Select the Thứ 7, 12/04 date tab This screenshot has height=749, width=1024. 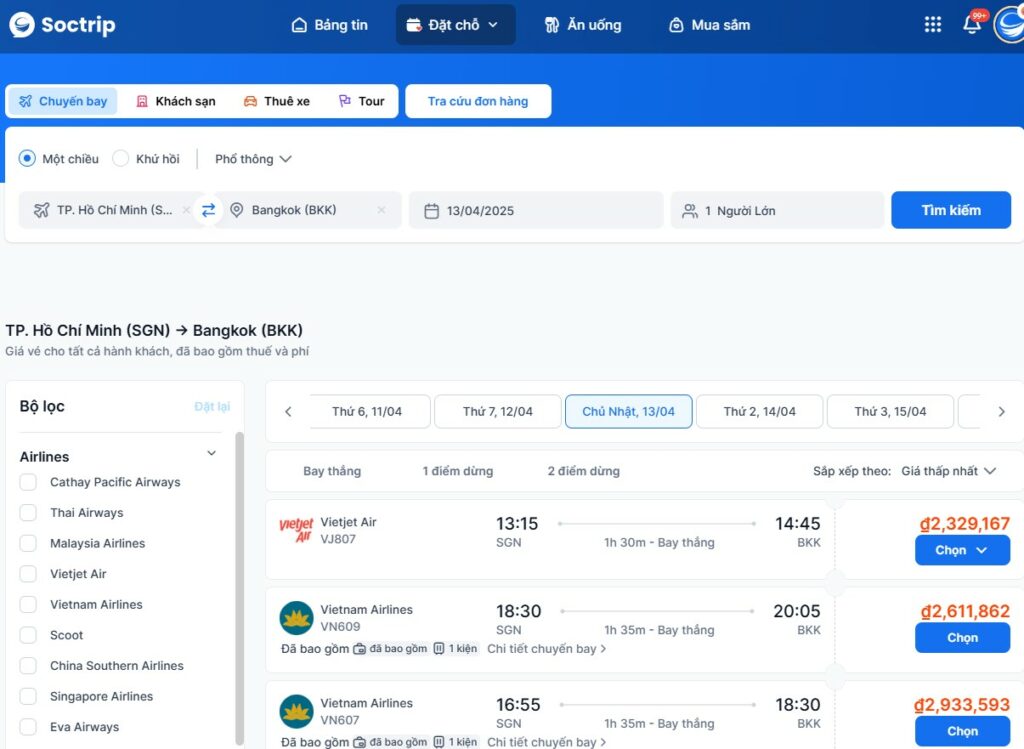tap(498, 412)
